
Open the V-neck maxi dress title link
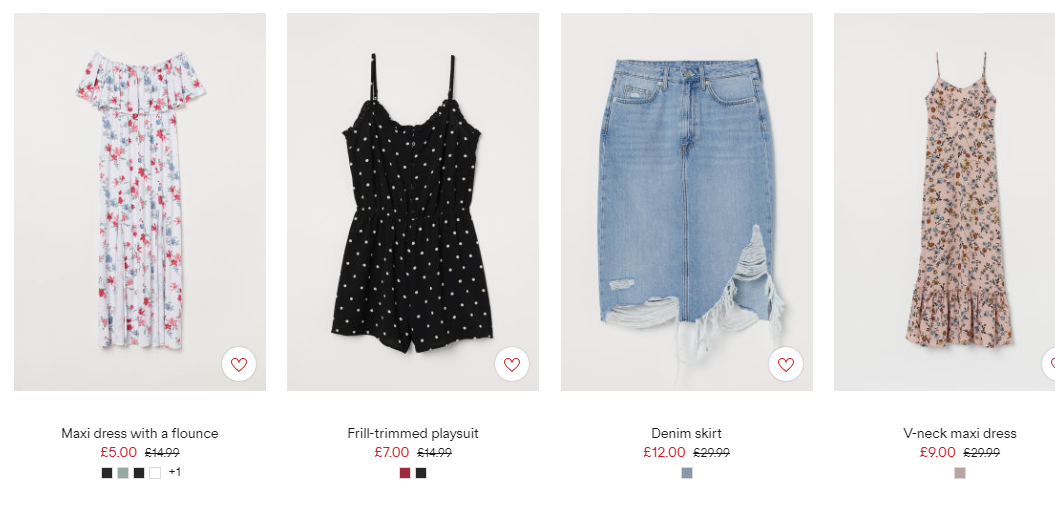[x=959, y=433]
